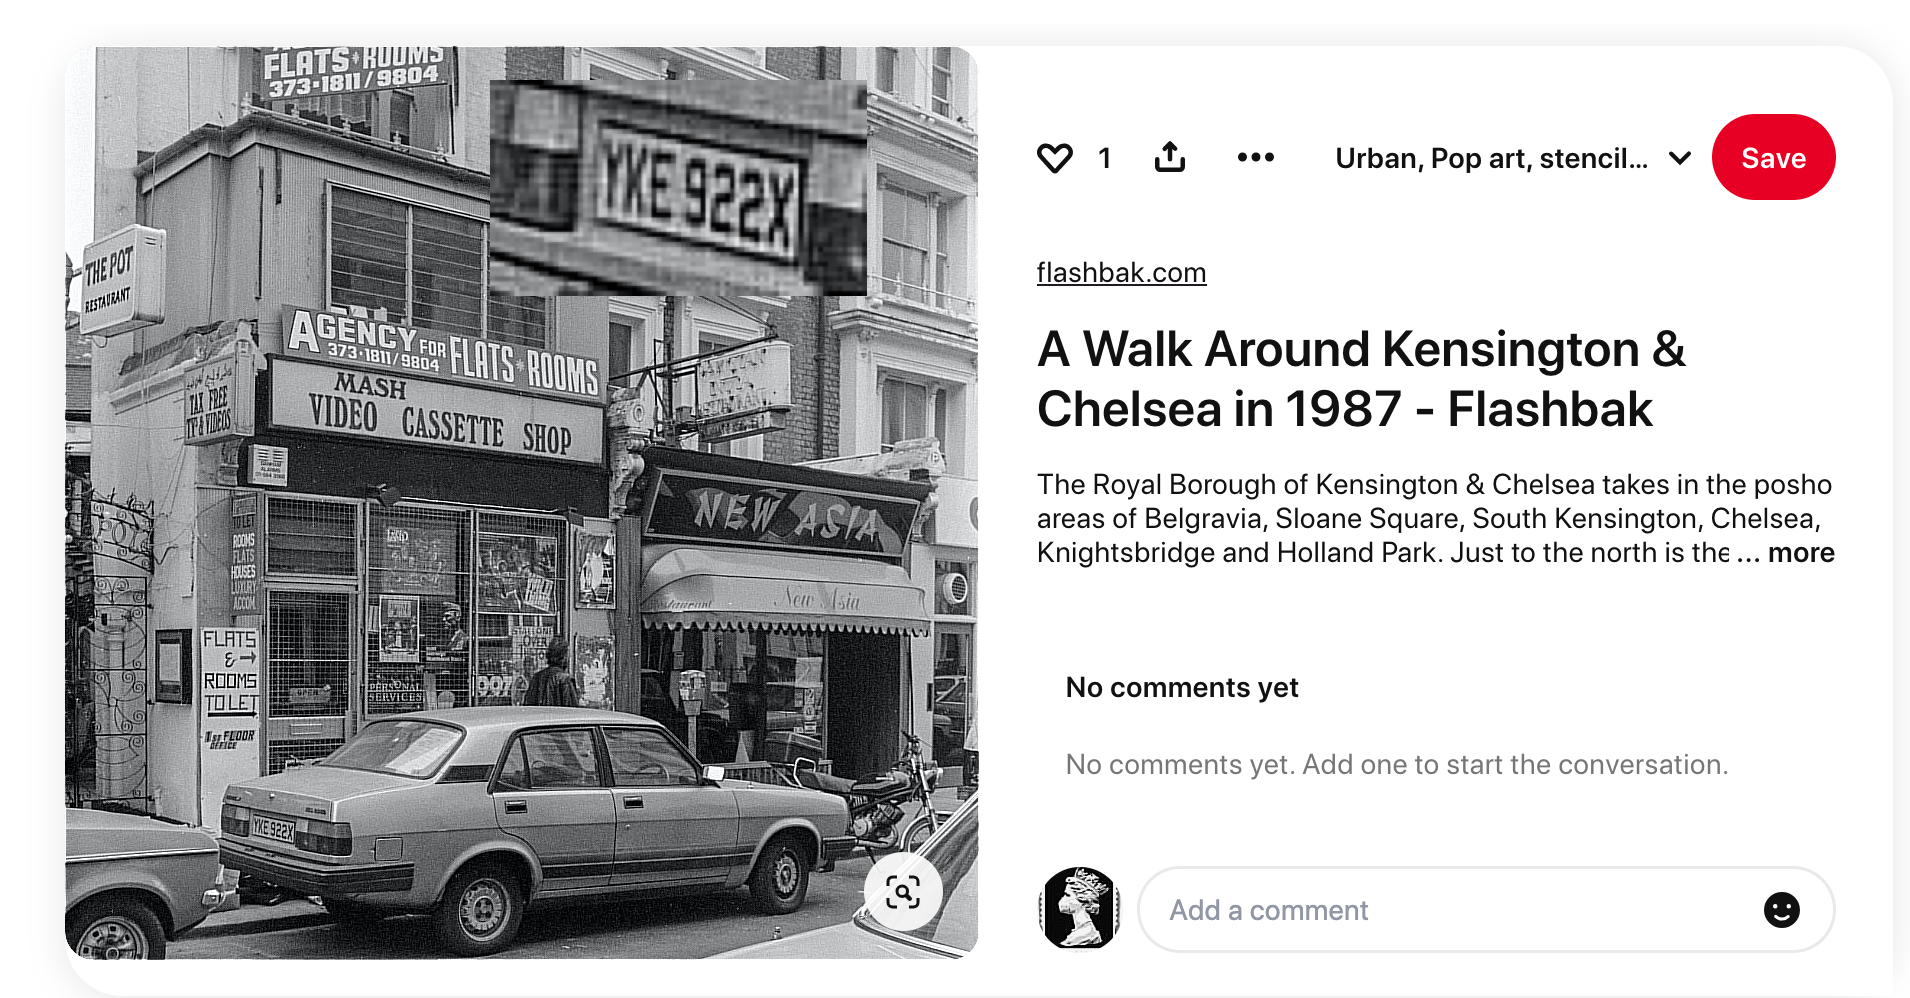Click the Add a comment field
This screenshot has height=998, width=1910.
[x=1486, y=910]
